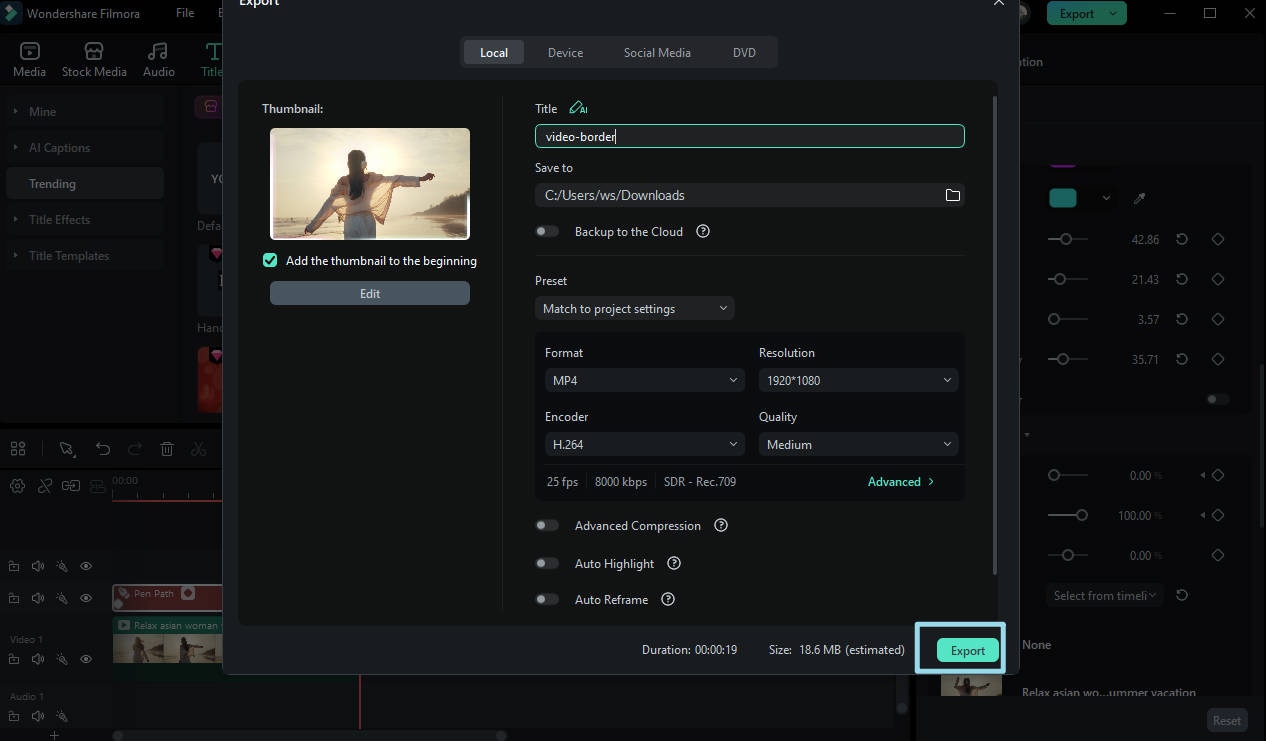Open the File menu

pyautogui.click(x=185, y=13)
